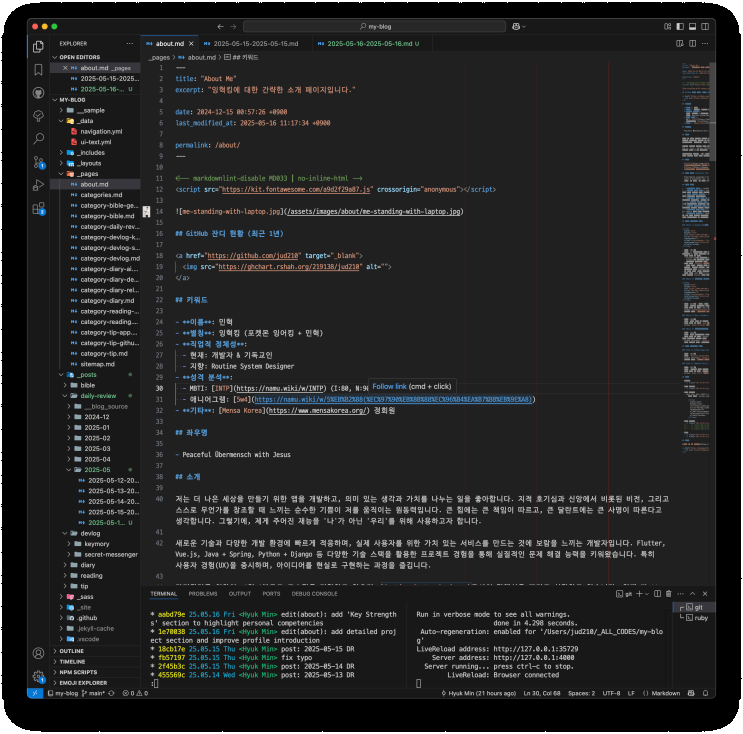Open the Extensions view with badge 2

(x=38, y=208)
